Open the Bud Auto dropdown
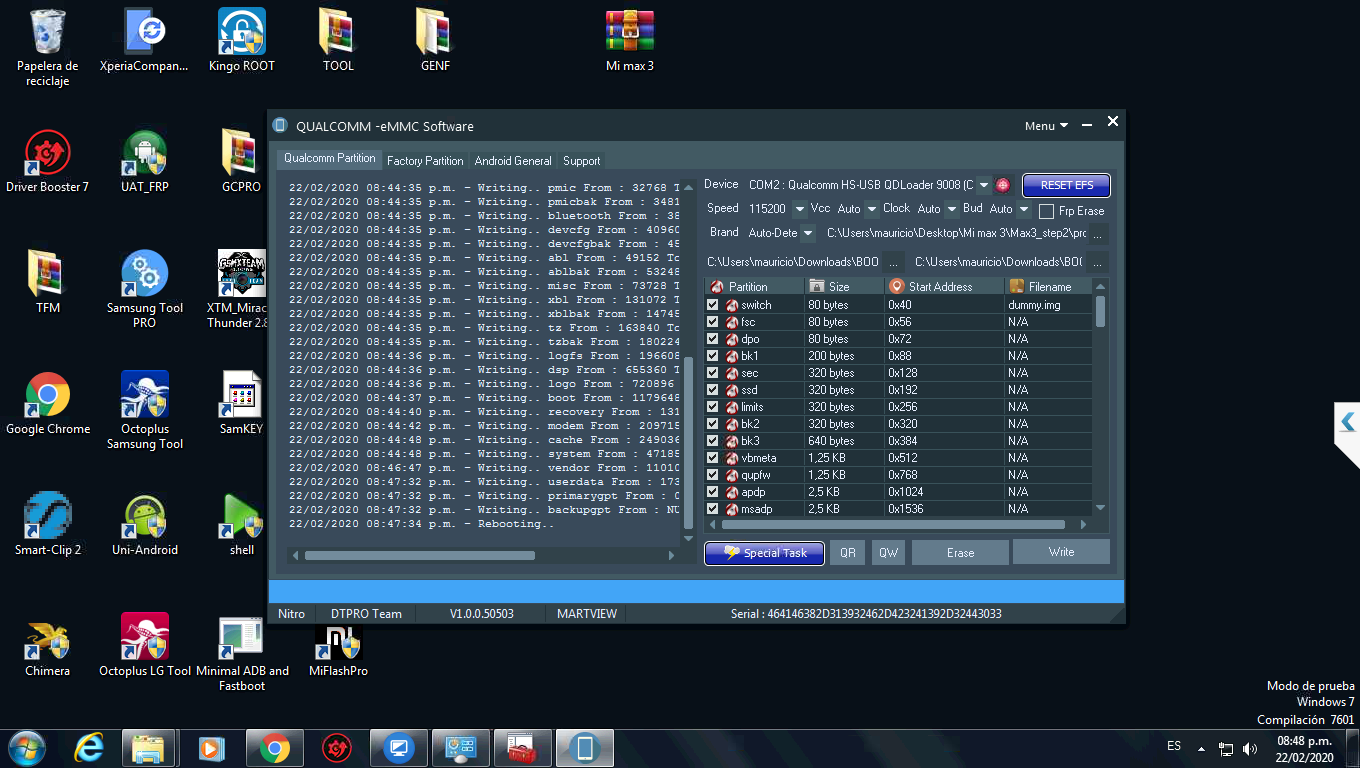 (x=1023, y=209)
